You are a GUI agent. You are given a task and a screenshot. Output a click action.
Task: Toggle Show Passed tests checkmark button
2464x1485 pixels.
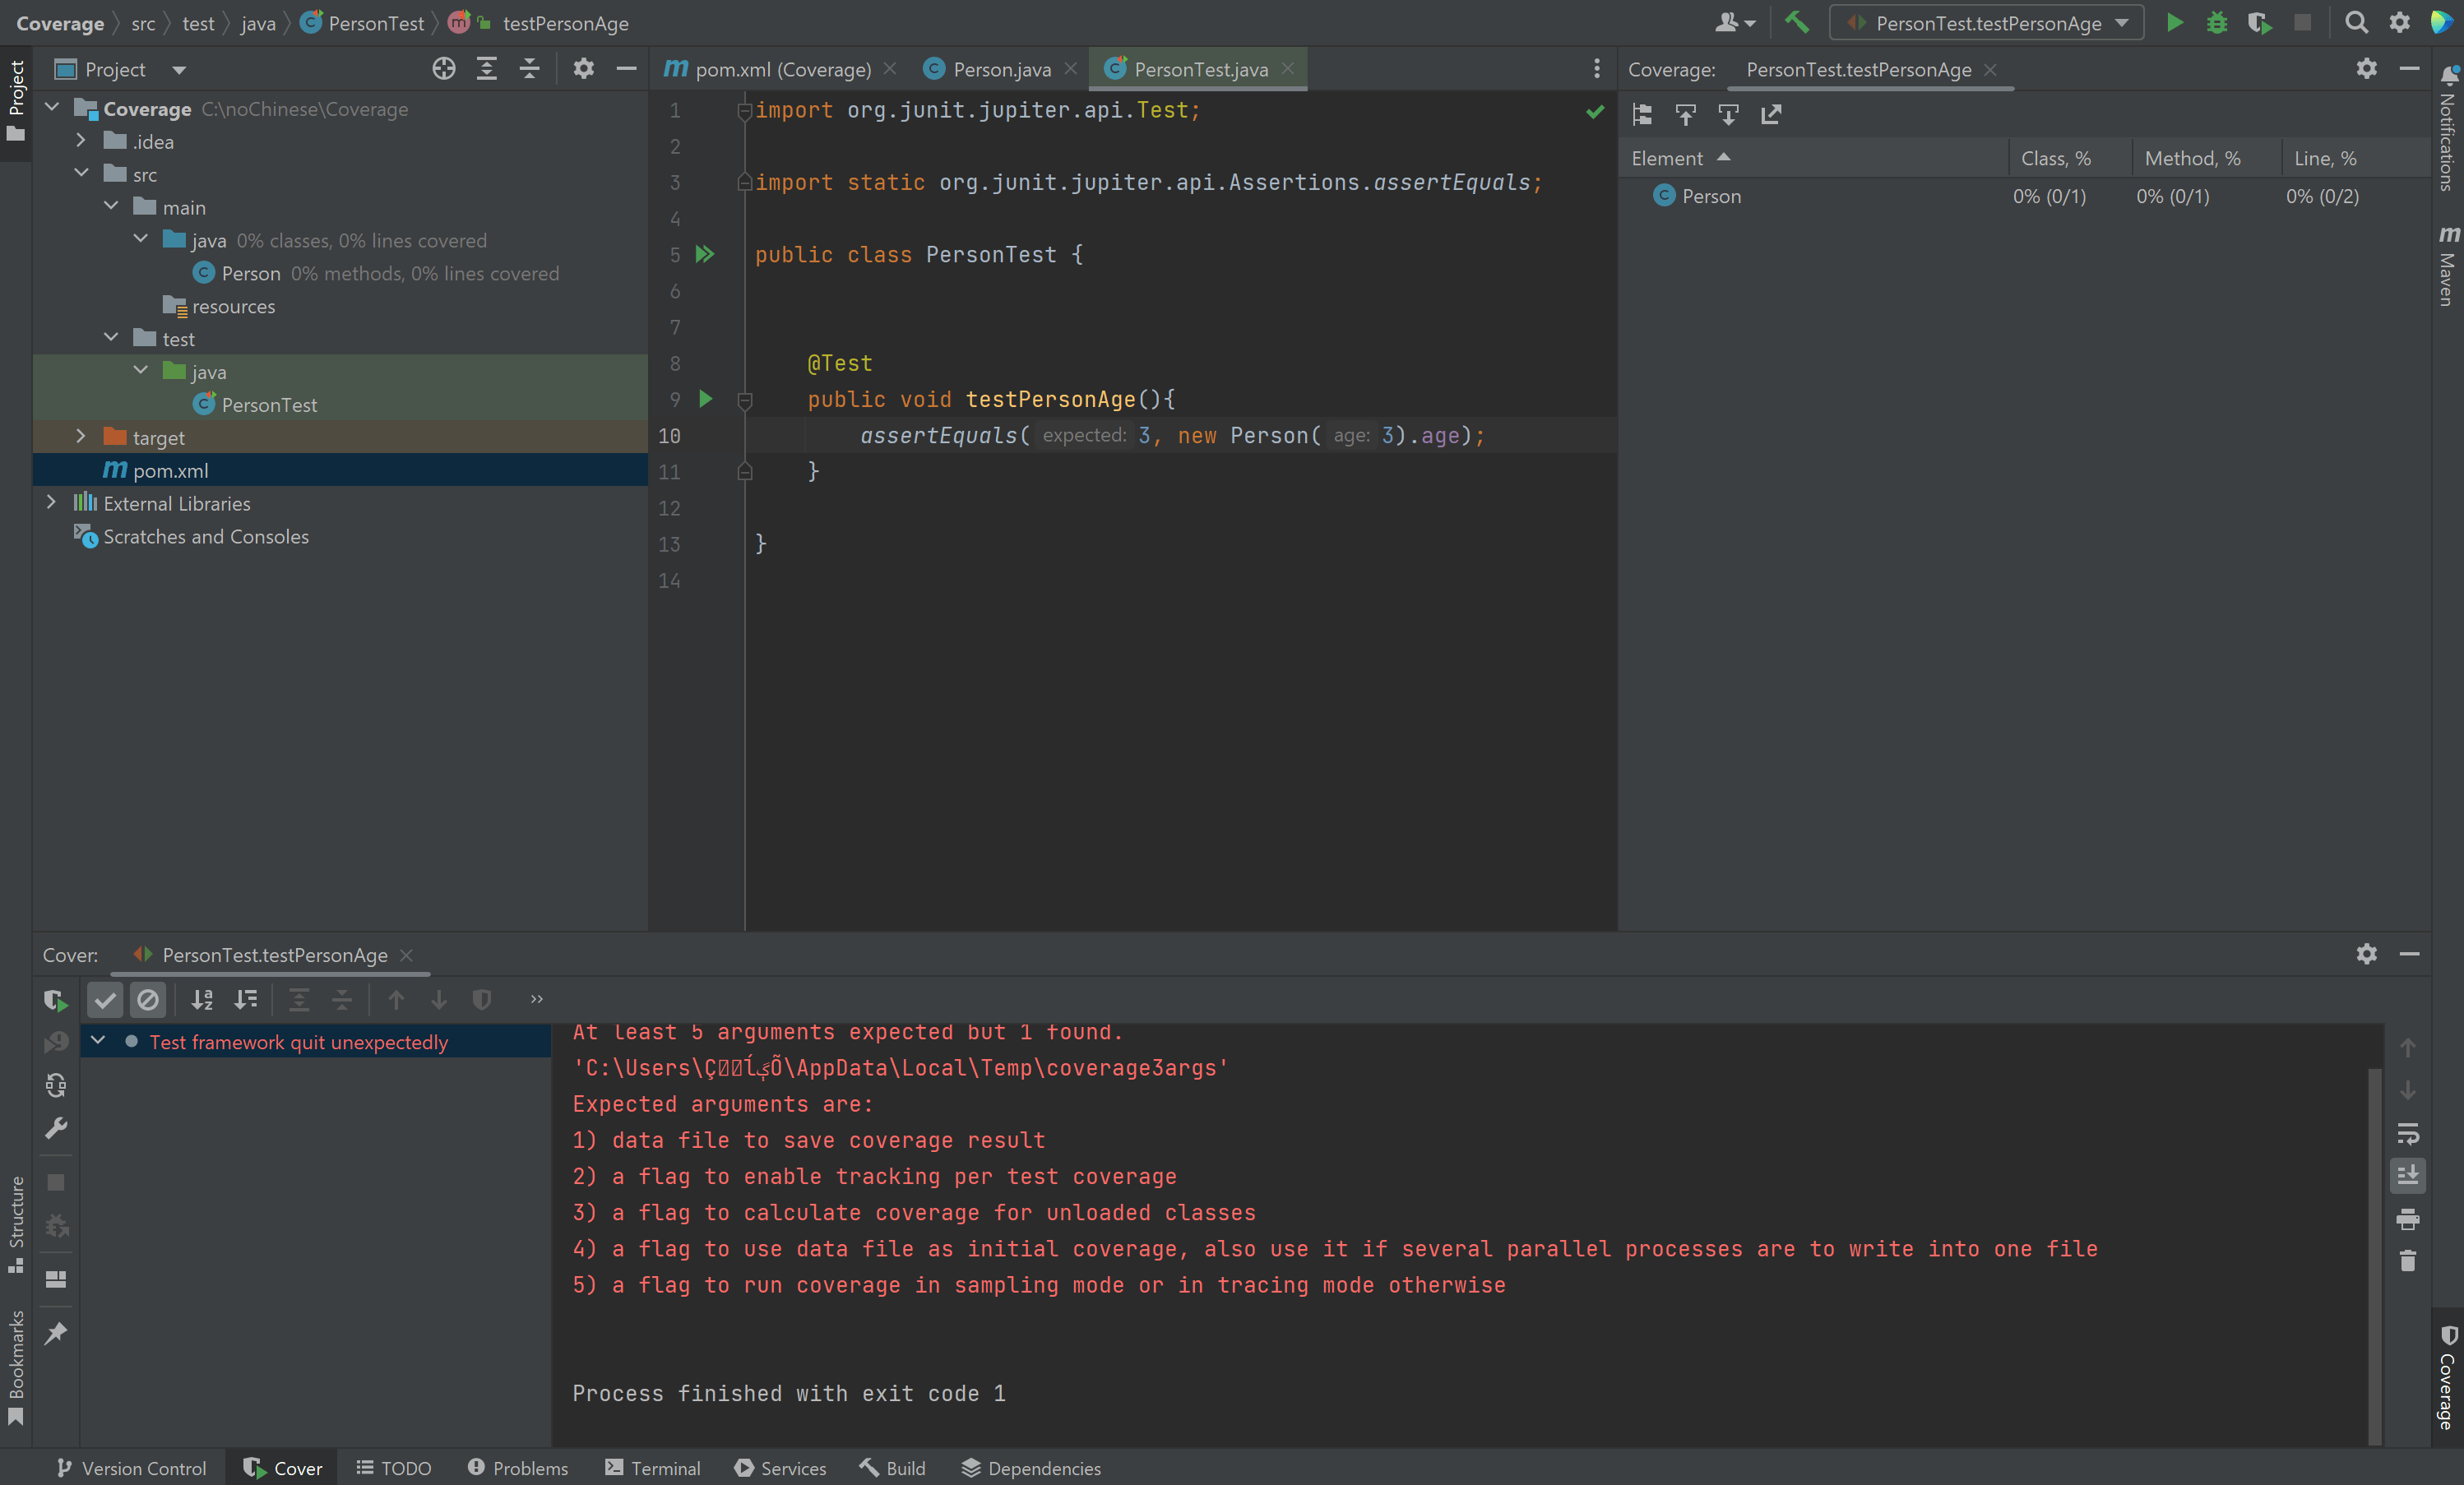click(105, 999)
